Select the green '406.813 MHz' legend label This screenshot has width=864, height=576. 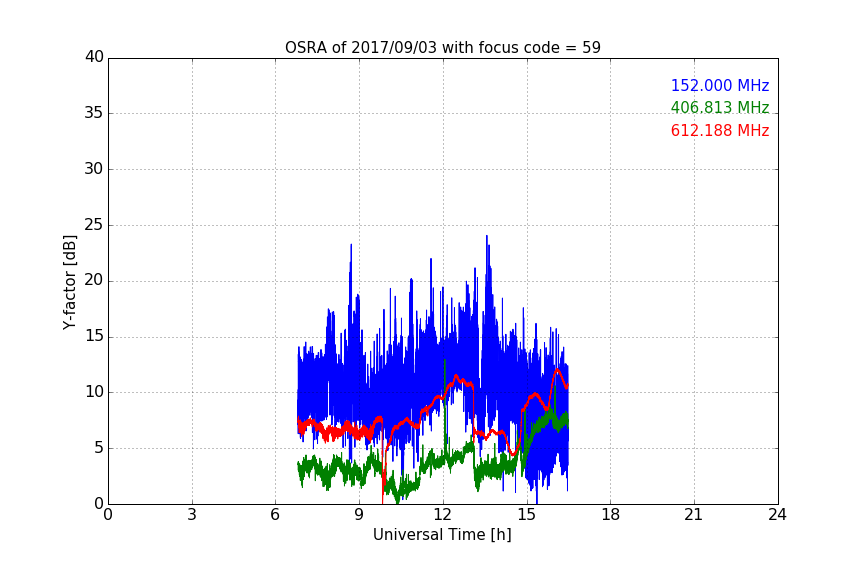pos(720,107)
